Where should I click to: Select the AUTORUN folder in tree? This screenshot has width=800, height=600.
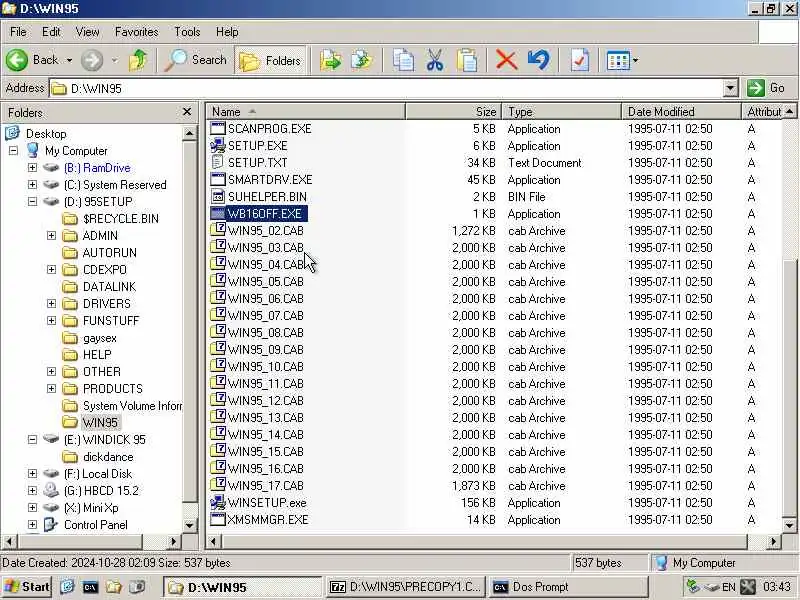pos(110,253)
